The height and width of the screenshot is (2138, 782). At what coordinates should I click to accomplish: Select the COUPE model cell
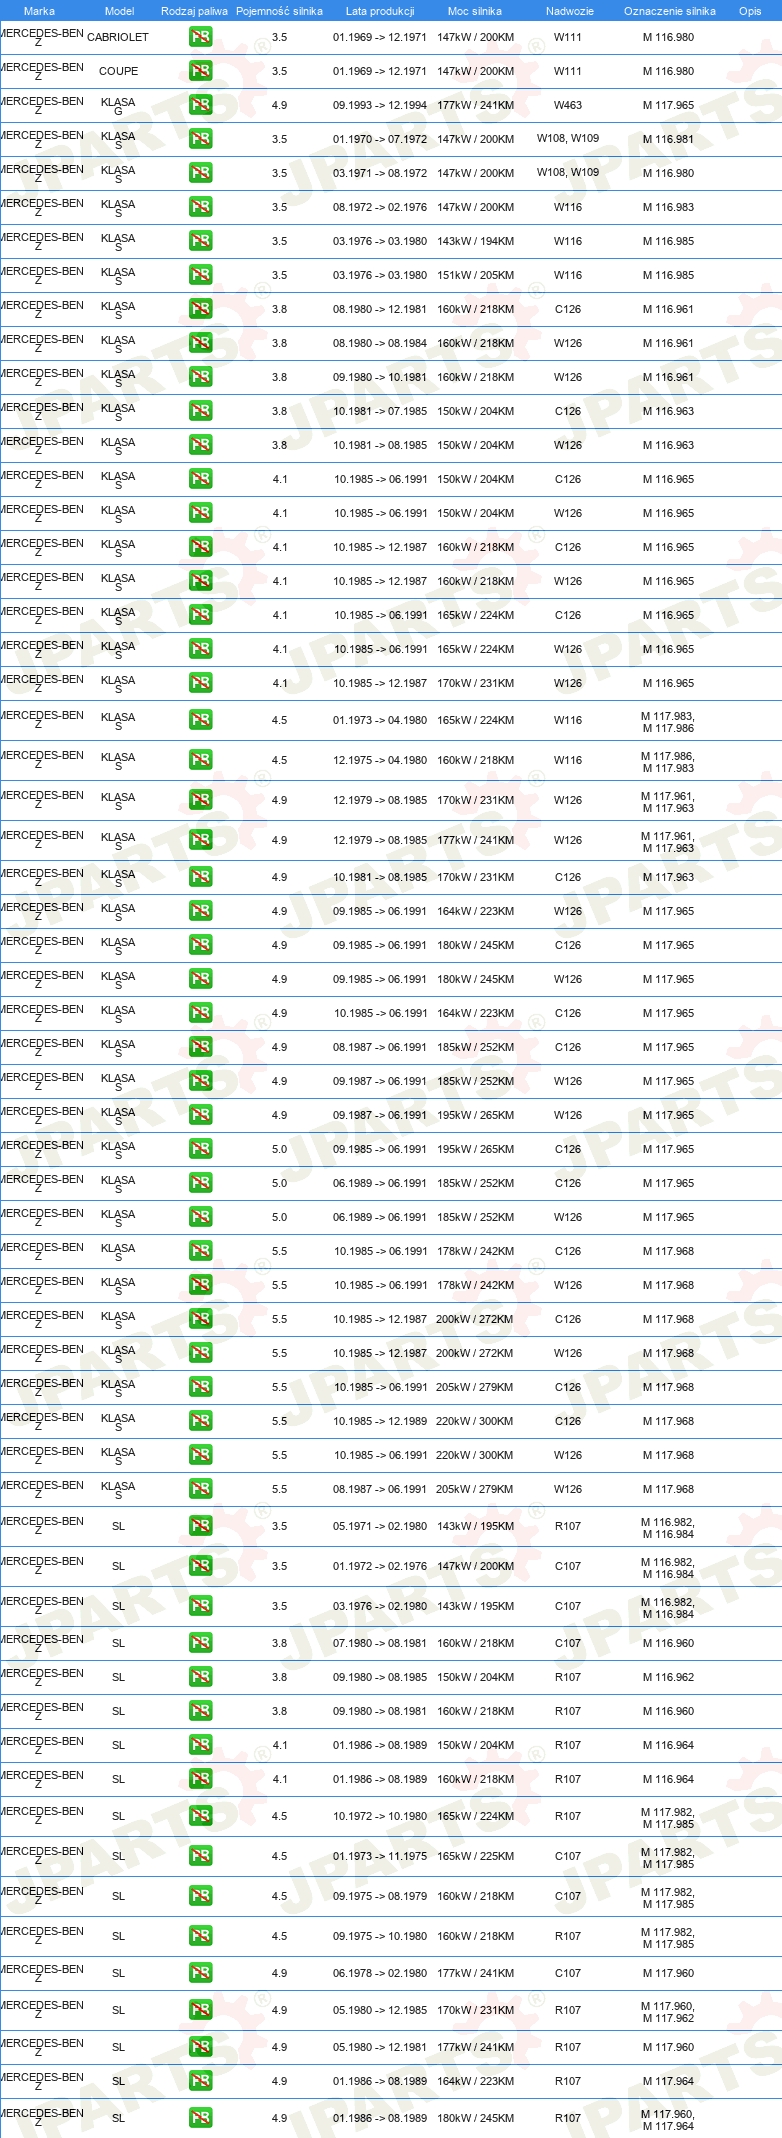(118, 71)
